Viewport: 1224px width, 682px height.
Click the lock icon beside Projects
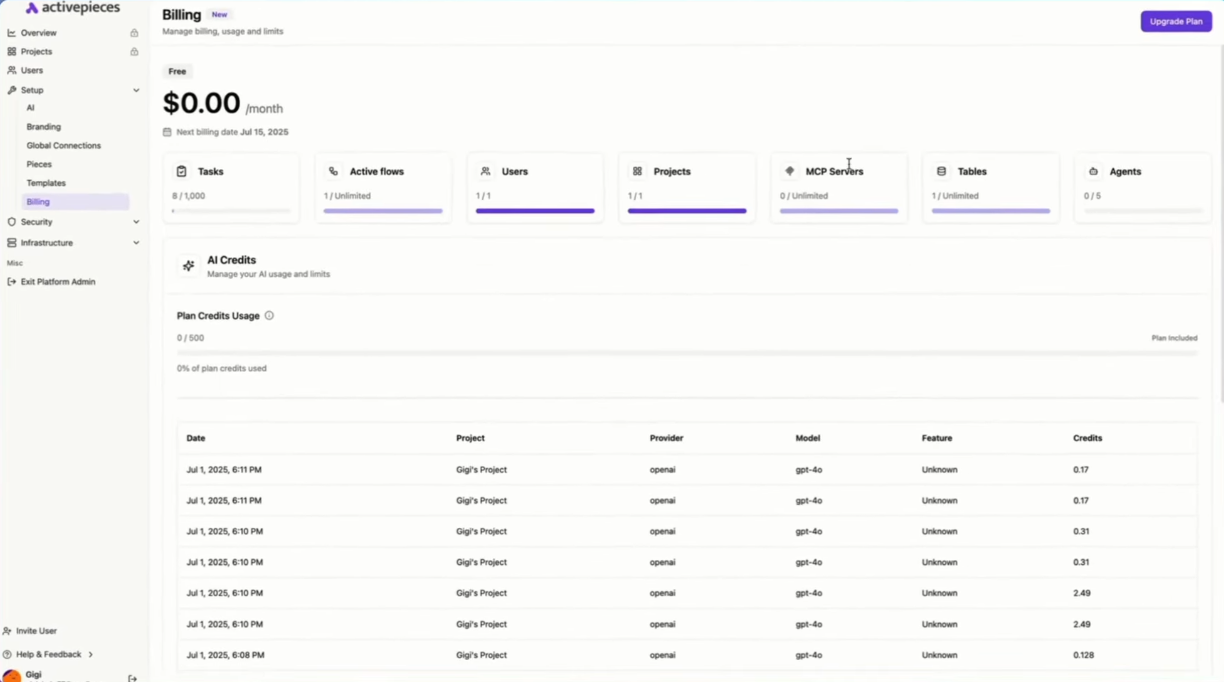(x=134, y=52)
